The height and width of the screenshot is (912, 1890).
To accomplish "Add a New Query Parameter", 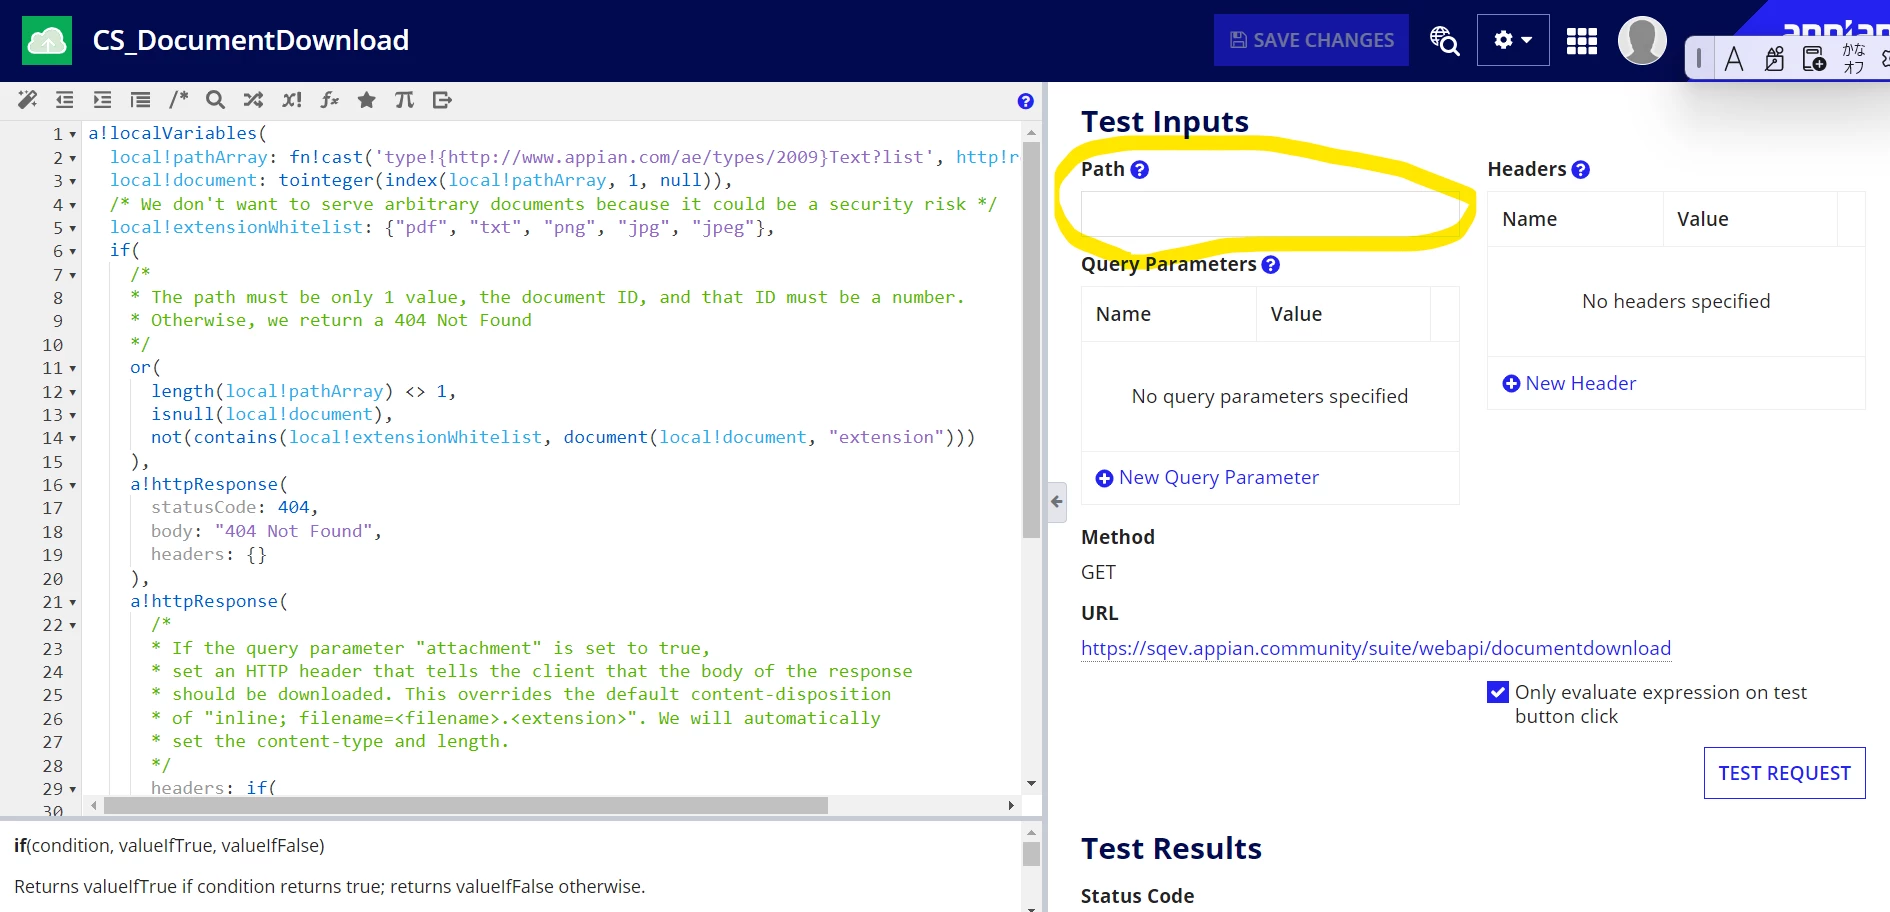I will coord(1207,478).
